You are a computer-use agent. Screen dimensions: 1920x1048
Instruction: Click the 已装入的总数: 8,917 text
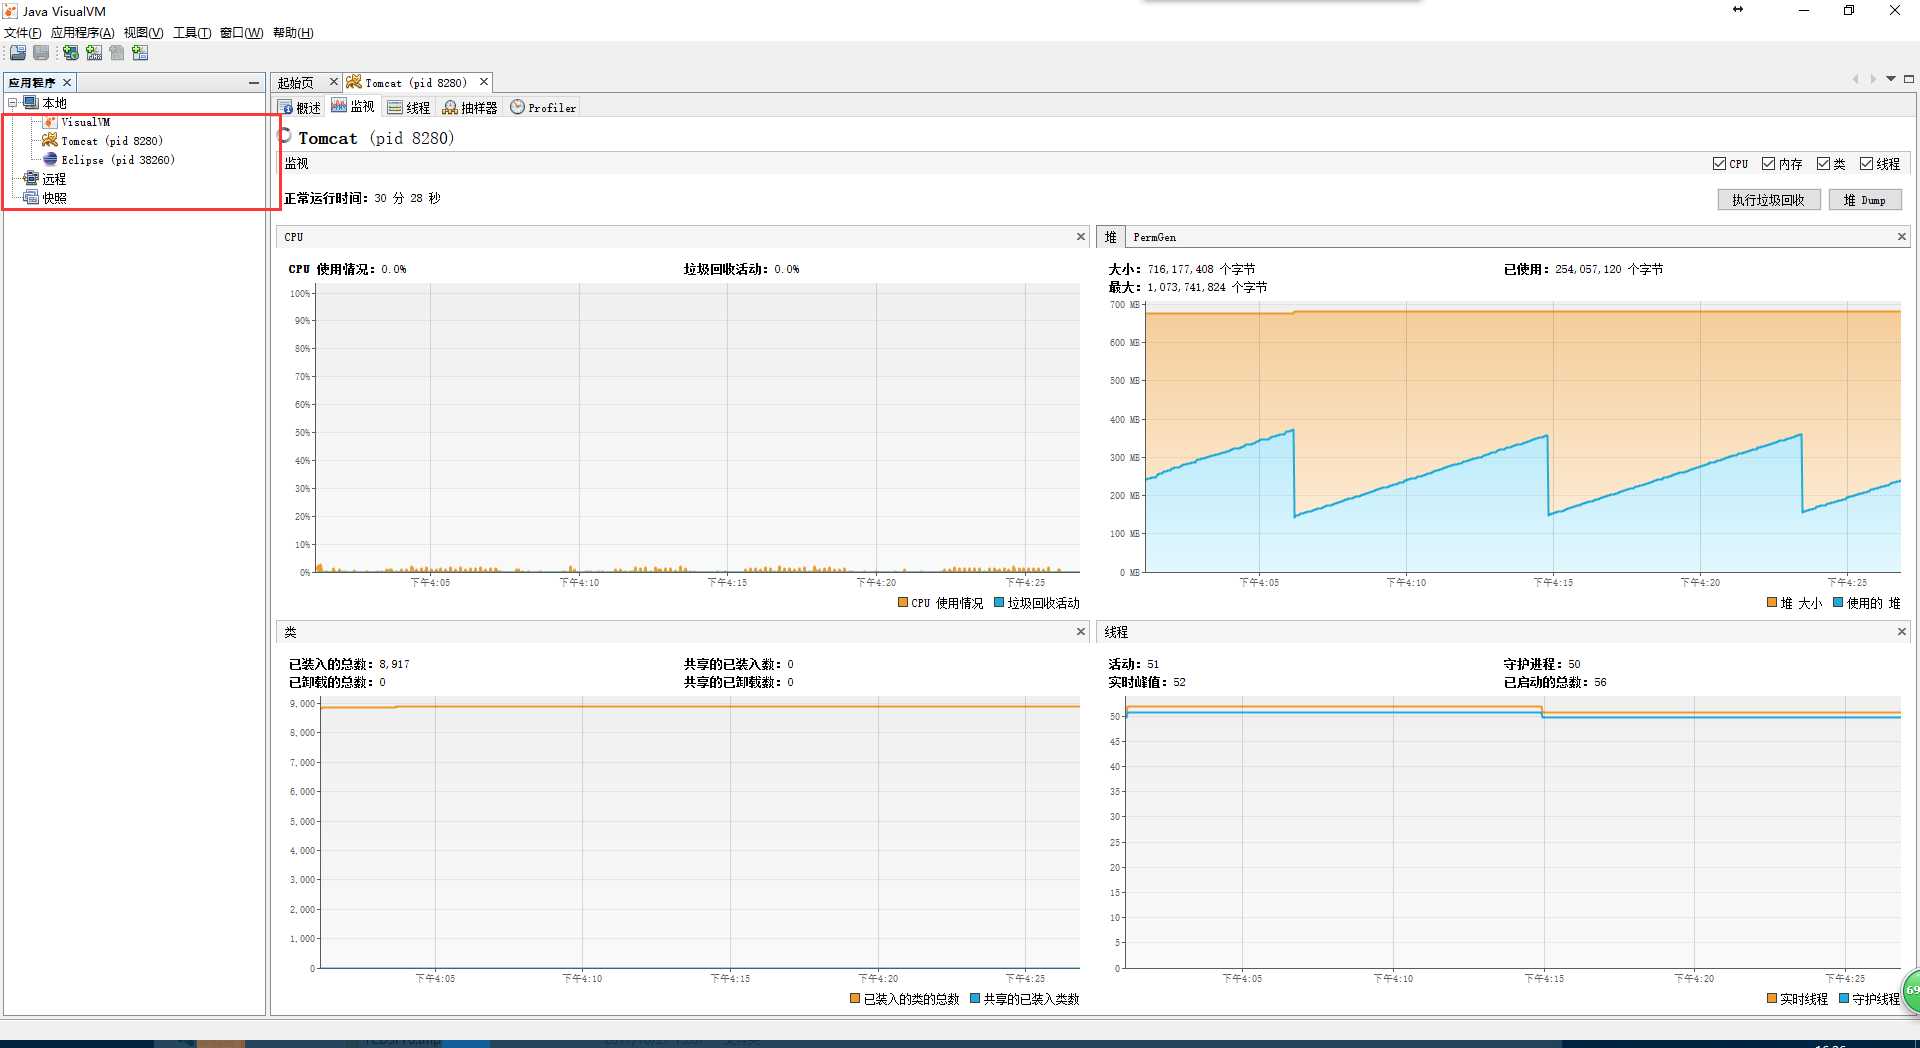[x=349, y=664]
